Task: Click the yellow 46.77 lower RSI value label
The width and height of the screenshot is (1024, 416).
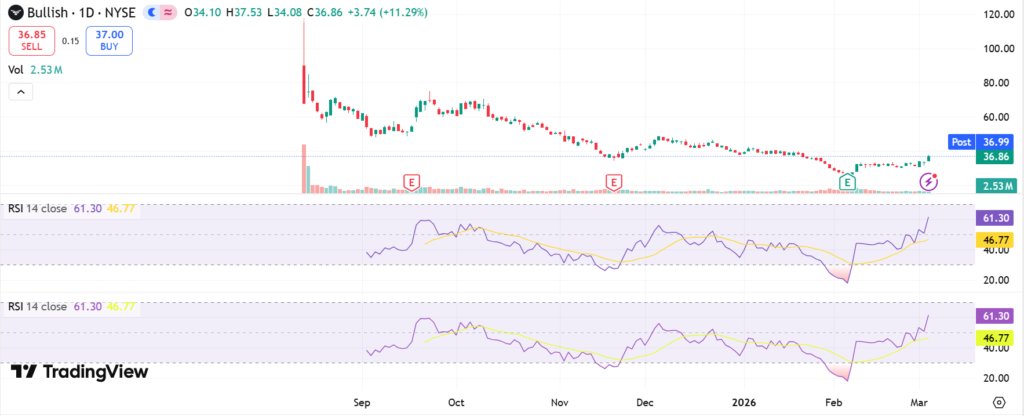Action: 994,339
